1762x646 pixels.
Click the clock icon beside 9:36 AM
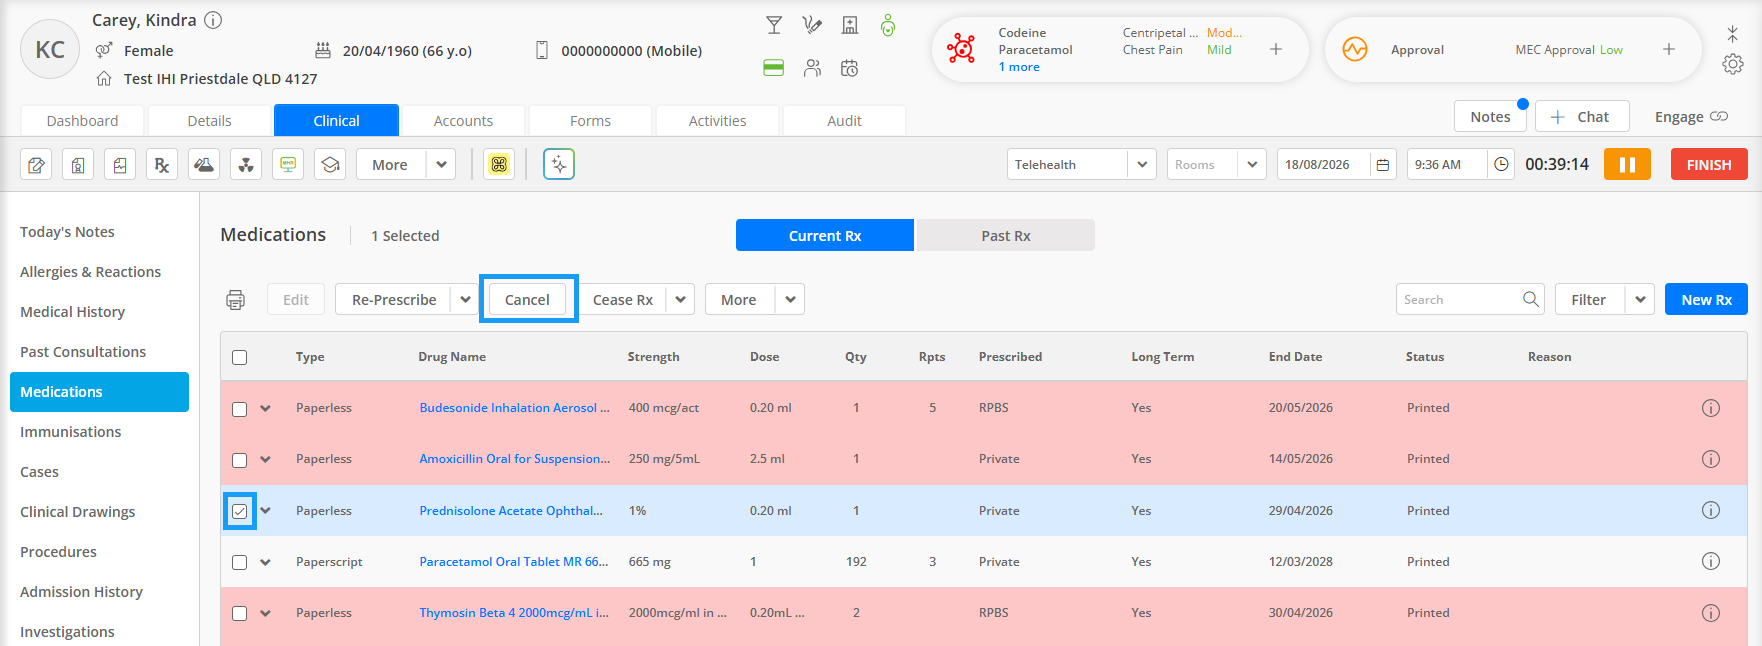pyautogui.click(x=1501, y=165)
